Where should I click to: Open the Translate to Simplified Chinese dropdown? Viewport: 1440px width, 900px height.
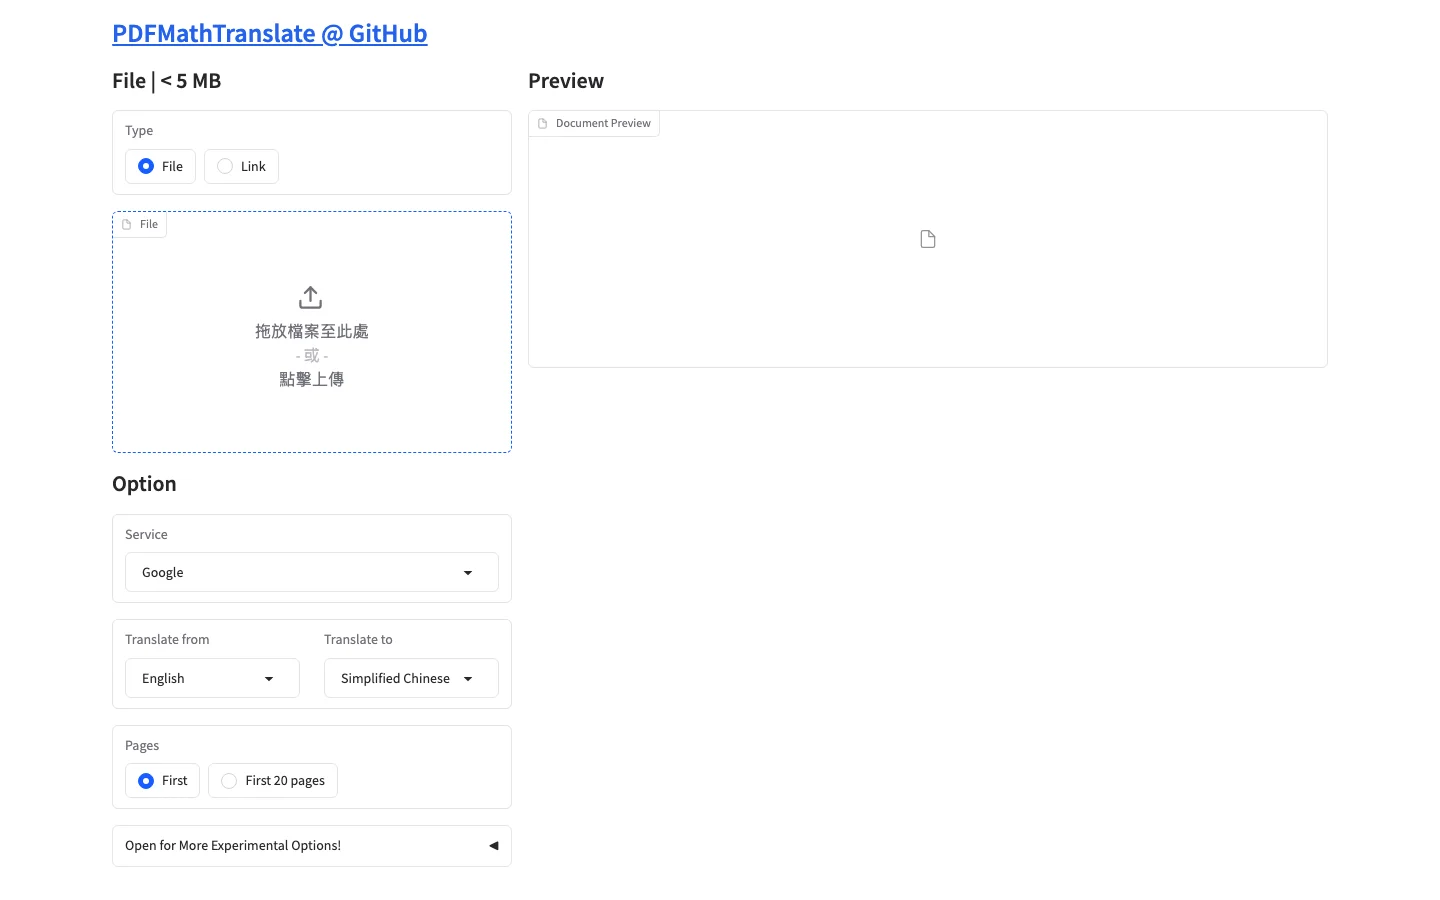pos(411,678)
